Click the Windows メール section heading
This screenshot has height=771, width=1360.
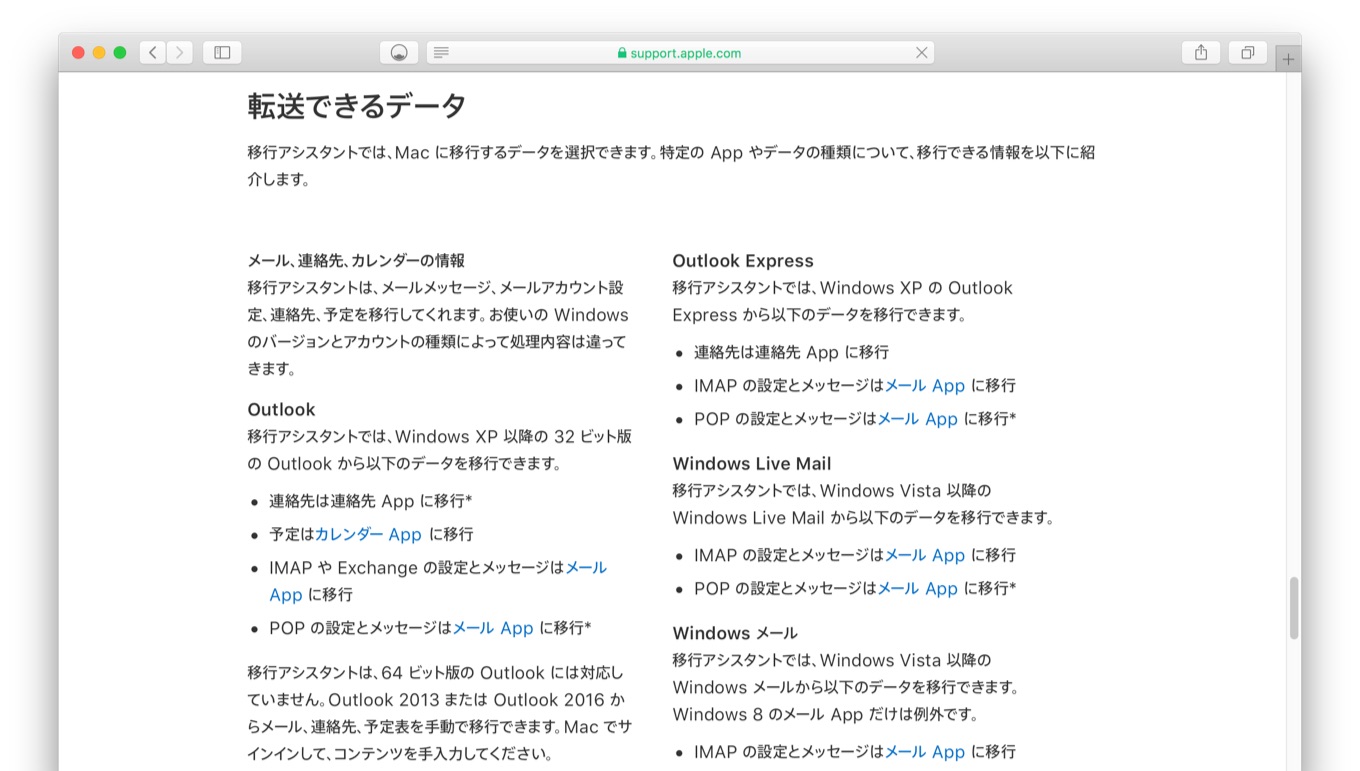pyautogui.click(x=735, y=633)
